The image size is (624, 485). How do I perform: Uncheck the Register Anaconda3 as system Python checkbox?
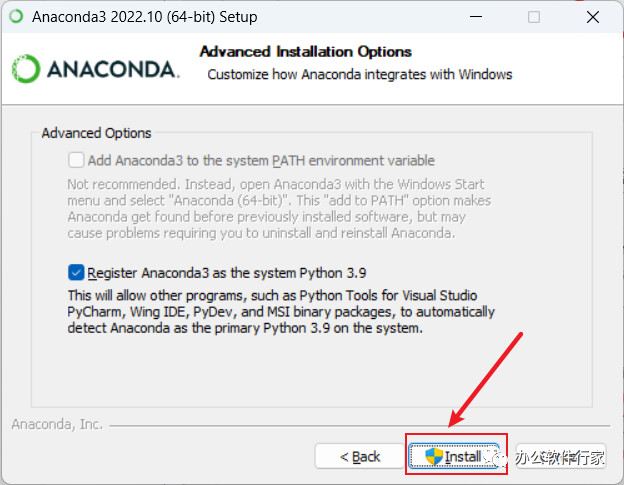coord(76,272)
